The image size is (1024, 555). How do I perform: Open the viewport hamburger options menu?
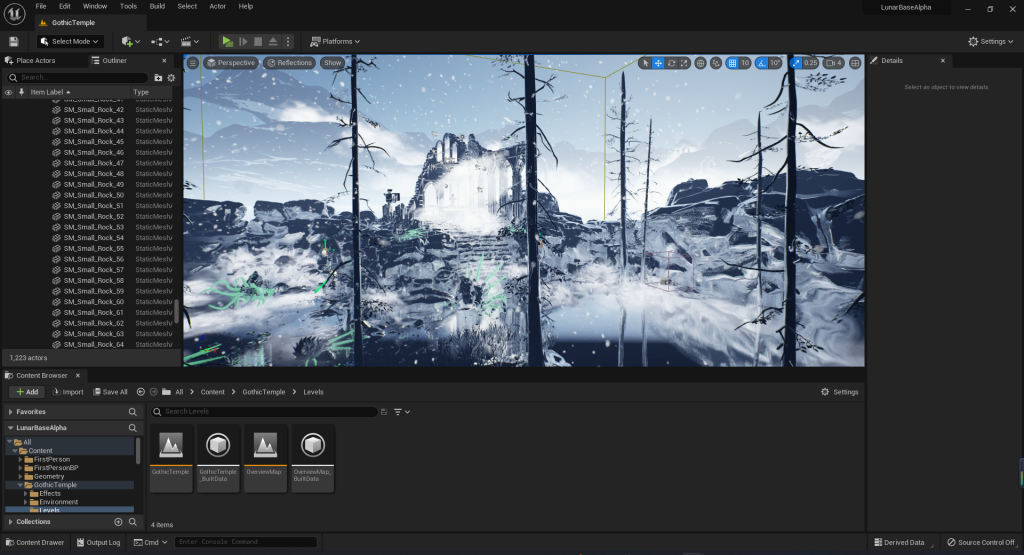pyautogui.click(x=193, y=63)
